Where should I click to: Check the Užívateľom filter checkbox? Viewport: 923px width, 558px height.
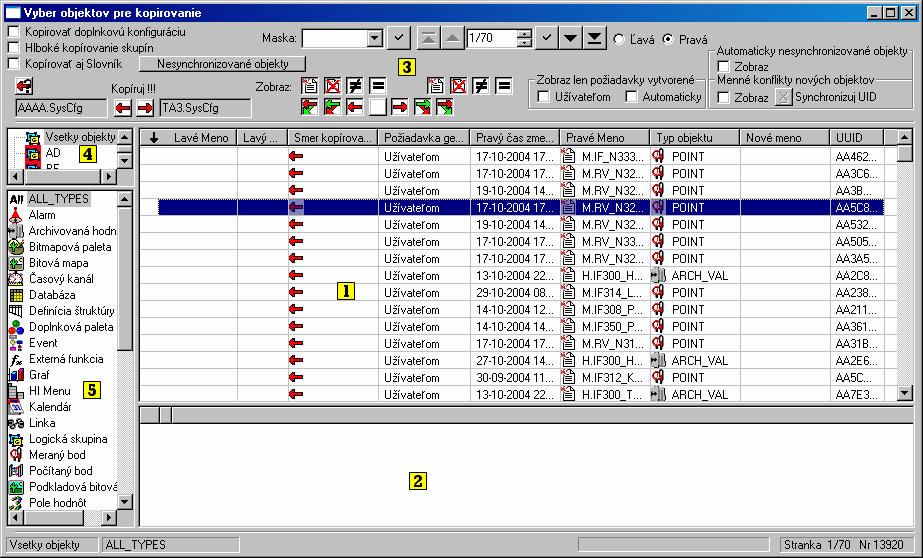click(x=543, y=97)
